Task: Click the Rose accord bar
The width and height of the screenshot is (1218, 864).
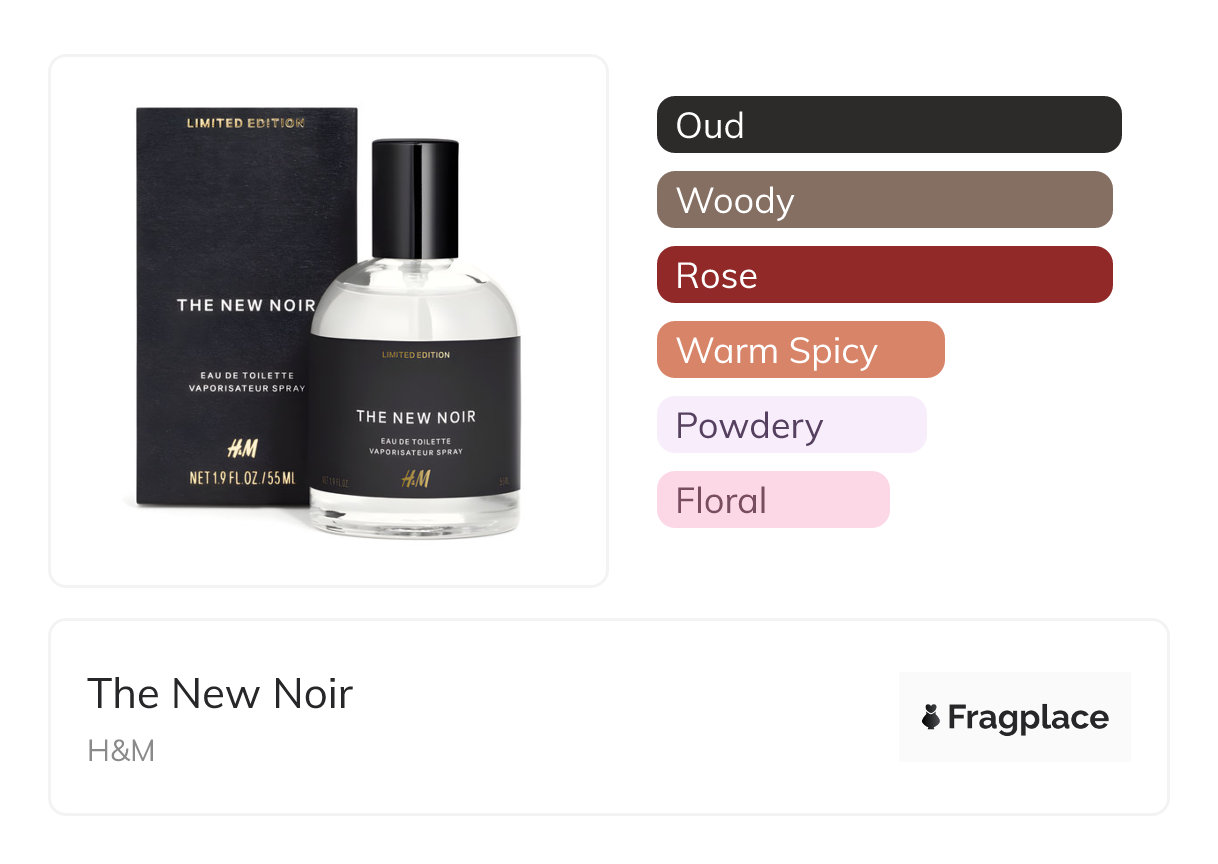Action: point(885,275)
